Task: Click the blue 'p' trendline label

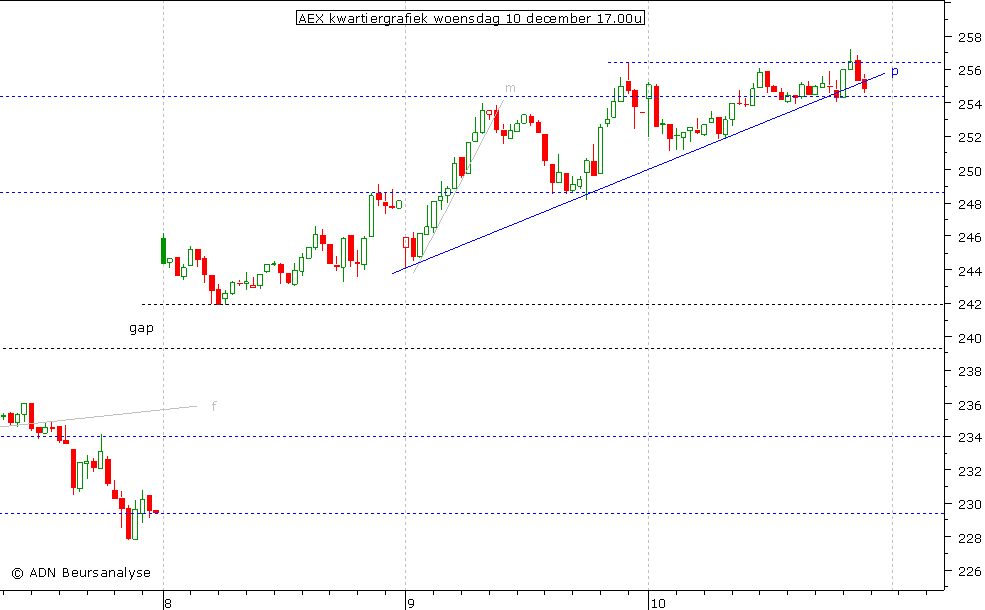Action: click(895, 72)
